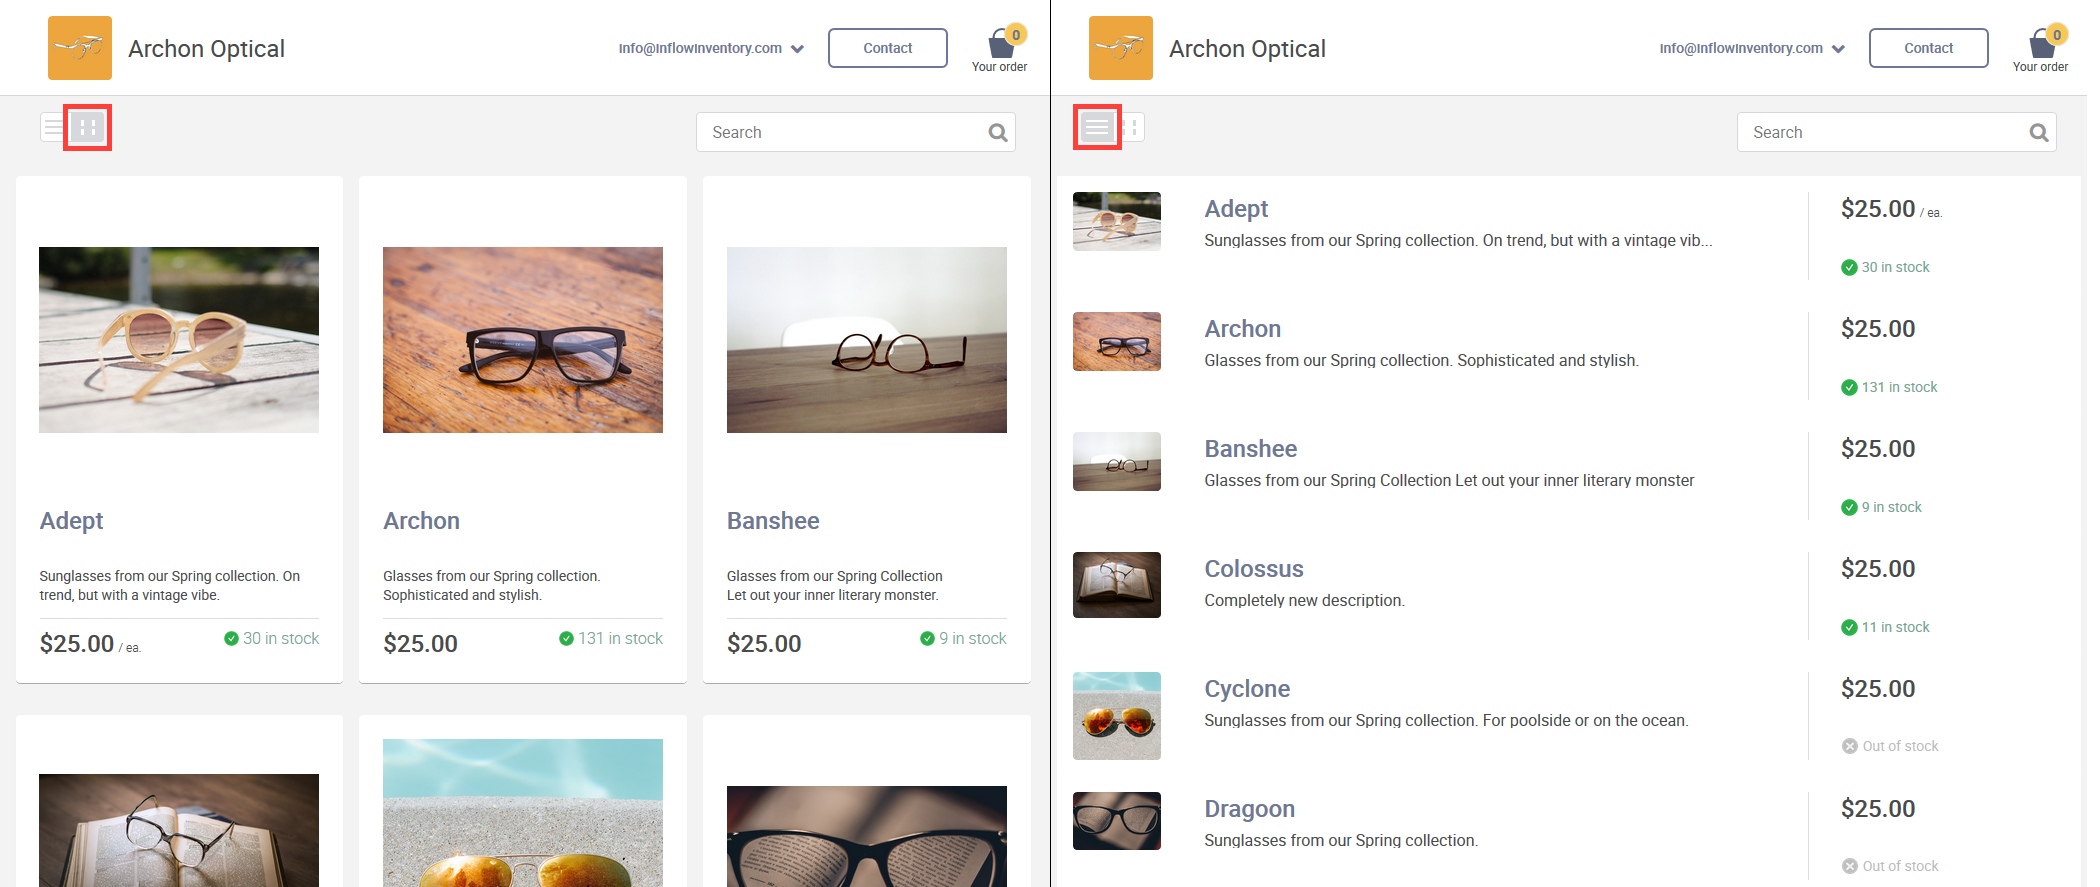Open Adept product link in list view
Screen dimensions: 2100x887
point(1236,209)
